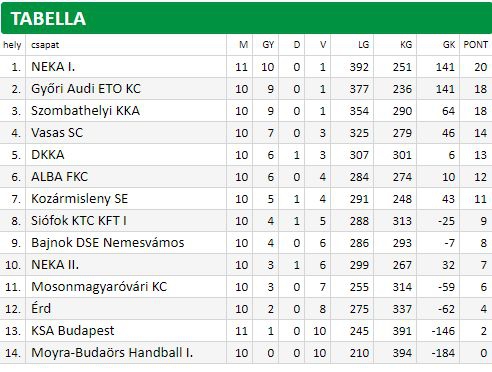
Task: Select Kozármisleny SE team
Action: tap(79, 199)
